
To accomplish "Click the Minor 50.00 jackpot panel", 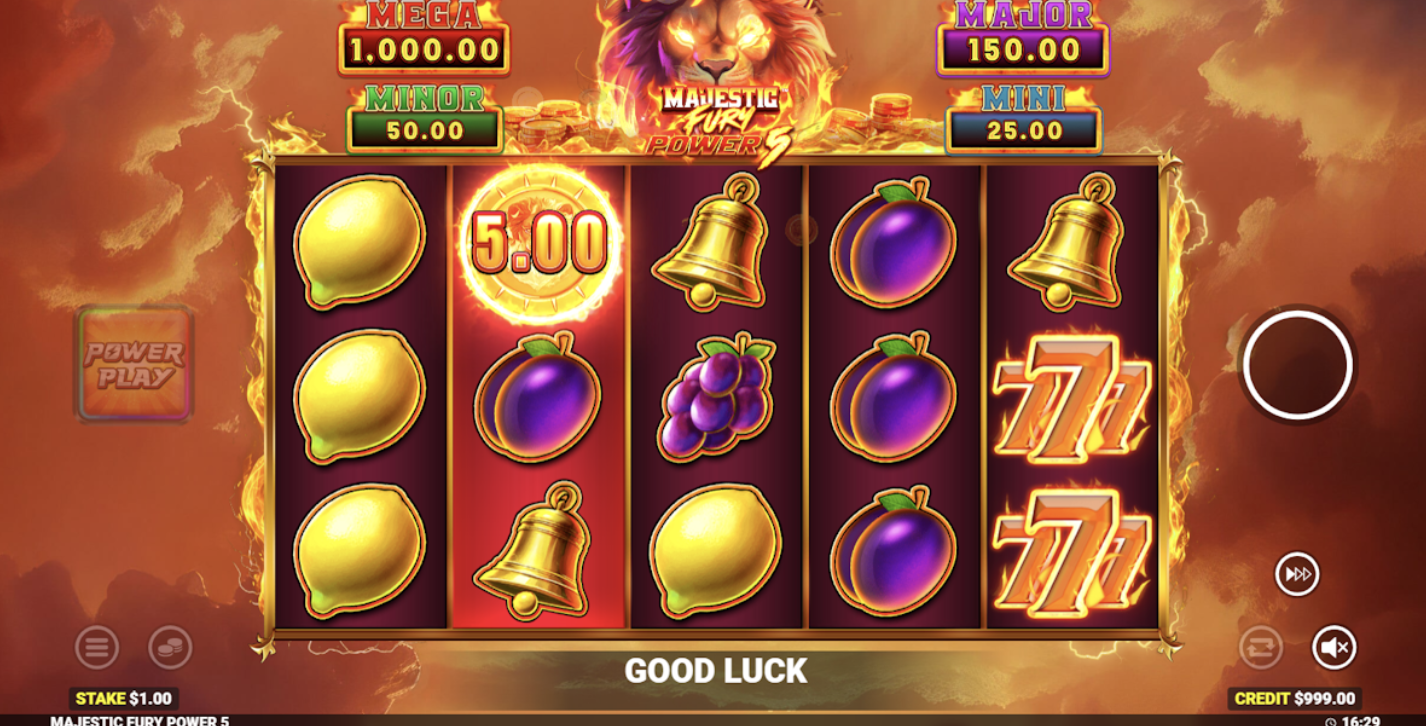I will 424,119.
